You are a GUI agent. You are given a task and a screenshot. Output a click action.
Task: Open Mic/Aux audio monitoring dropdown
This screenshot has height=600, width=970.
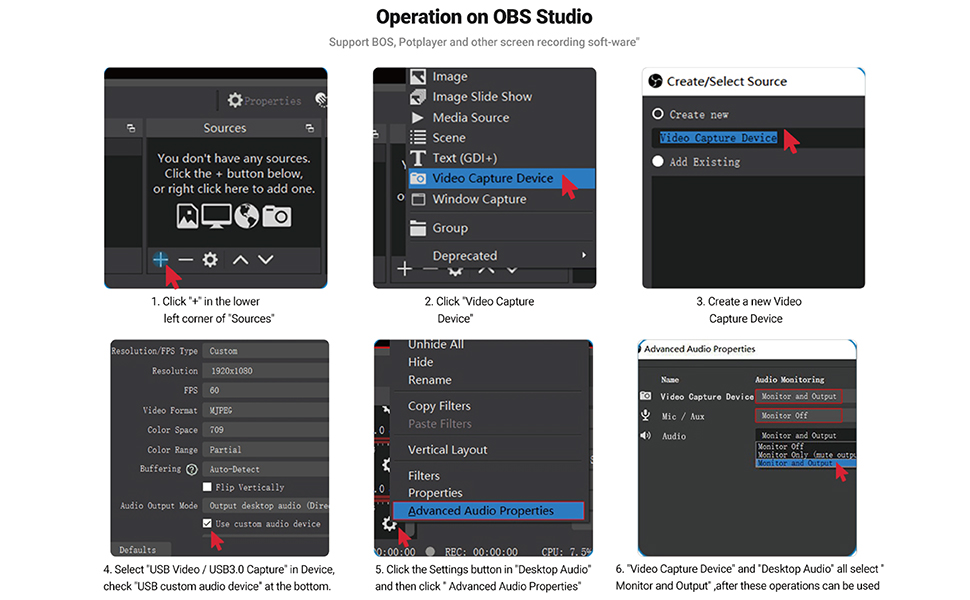[798, 415]
